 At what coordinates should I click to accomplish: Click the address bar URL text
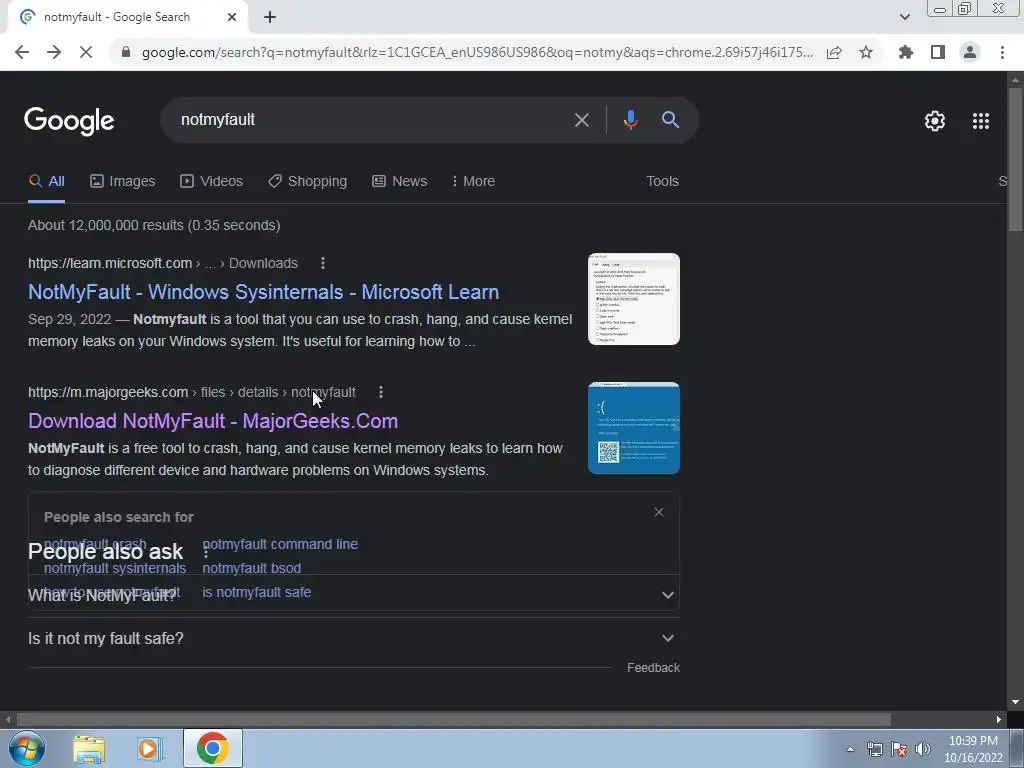point(477,52)
